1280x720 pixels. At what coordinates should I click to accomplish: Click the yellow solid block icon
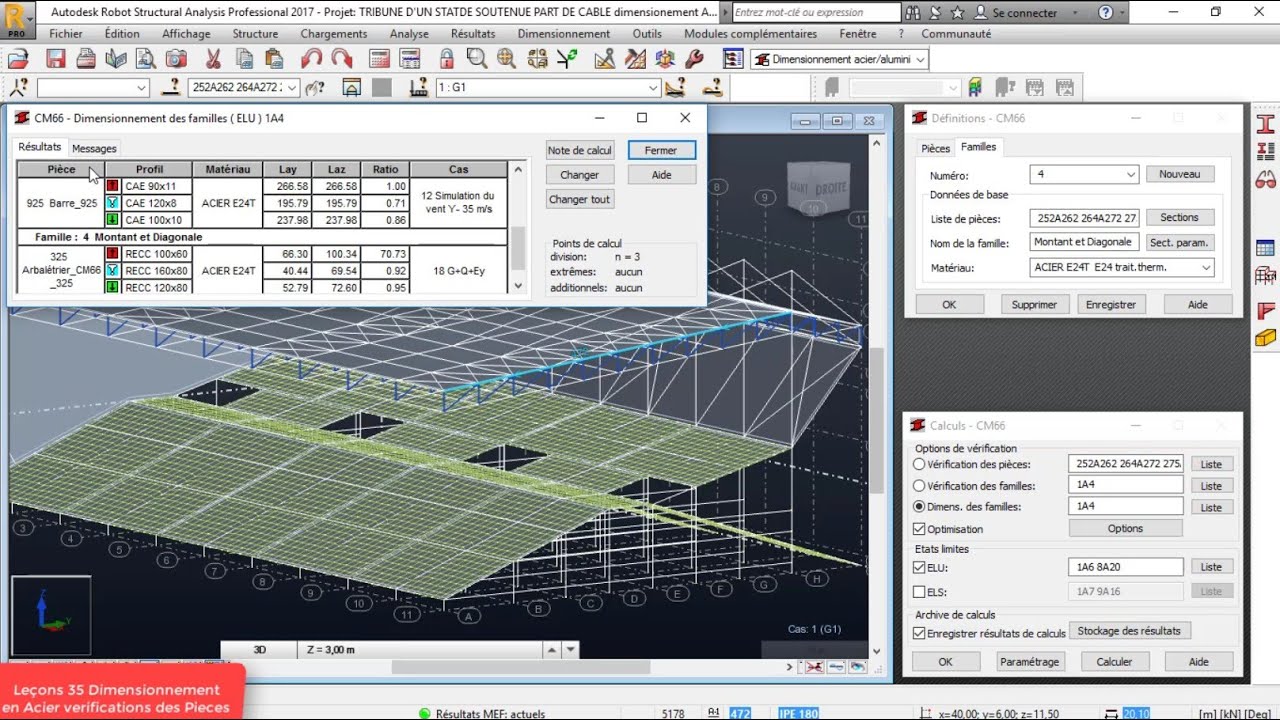[1265, 337]
